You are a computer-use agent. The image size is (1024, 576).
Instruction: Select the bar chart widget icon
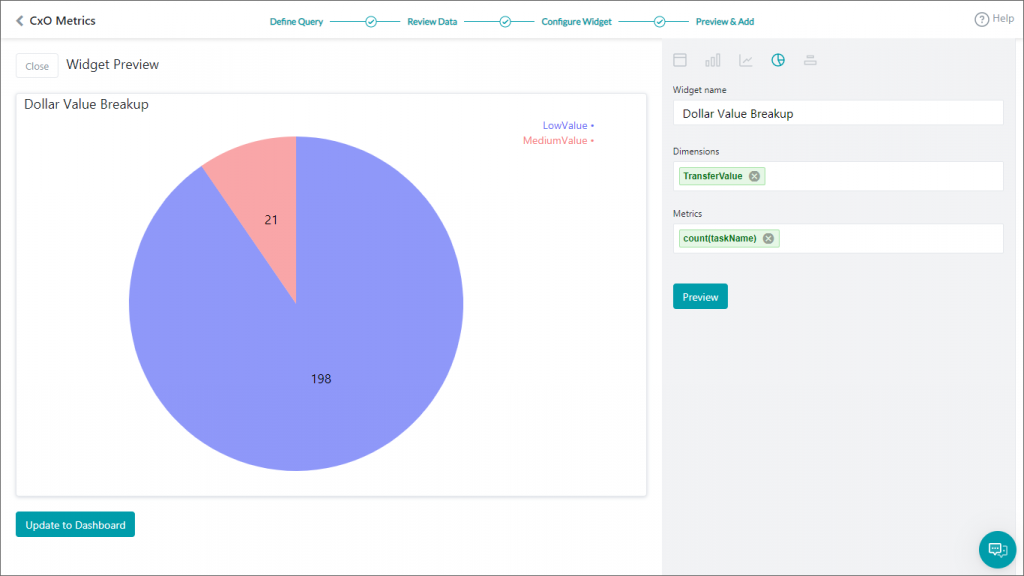tap(712, 60)
